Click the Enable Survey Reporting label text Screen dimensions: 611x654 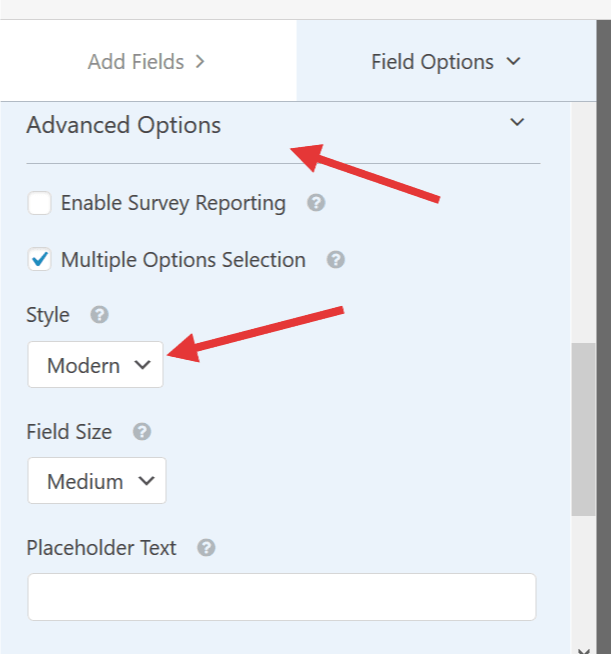pos(173,203)
